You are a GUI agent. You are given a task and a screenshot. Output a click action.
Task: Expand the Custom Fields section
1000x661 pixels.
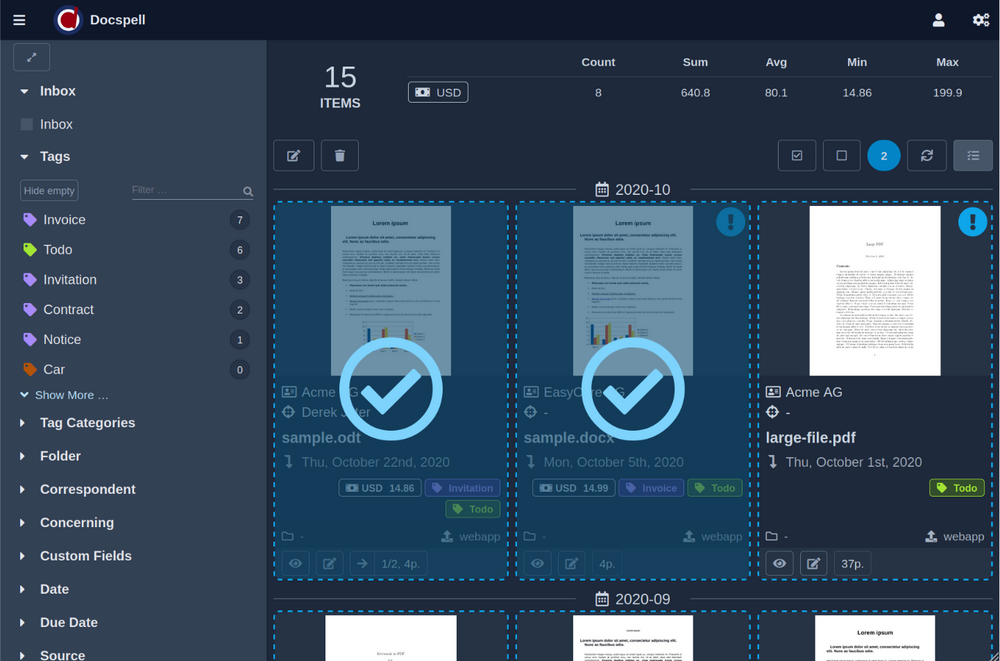tap(85, 556)
